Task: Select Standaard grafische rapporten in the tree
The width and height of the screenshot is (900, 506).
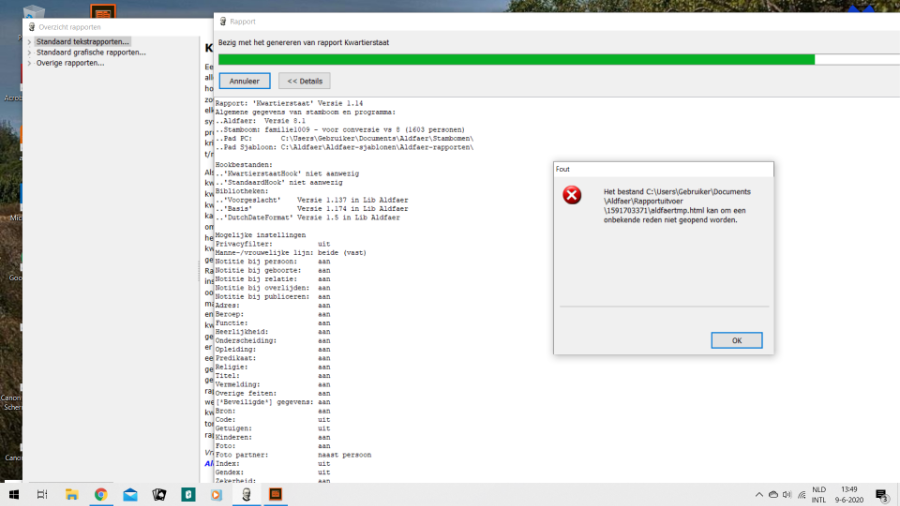Action: 90,52
